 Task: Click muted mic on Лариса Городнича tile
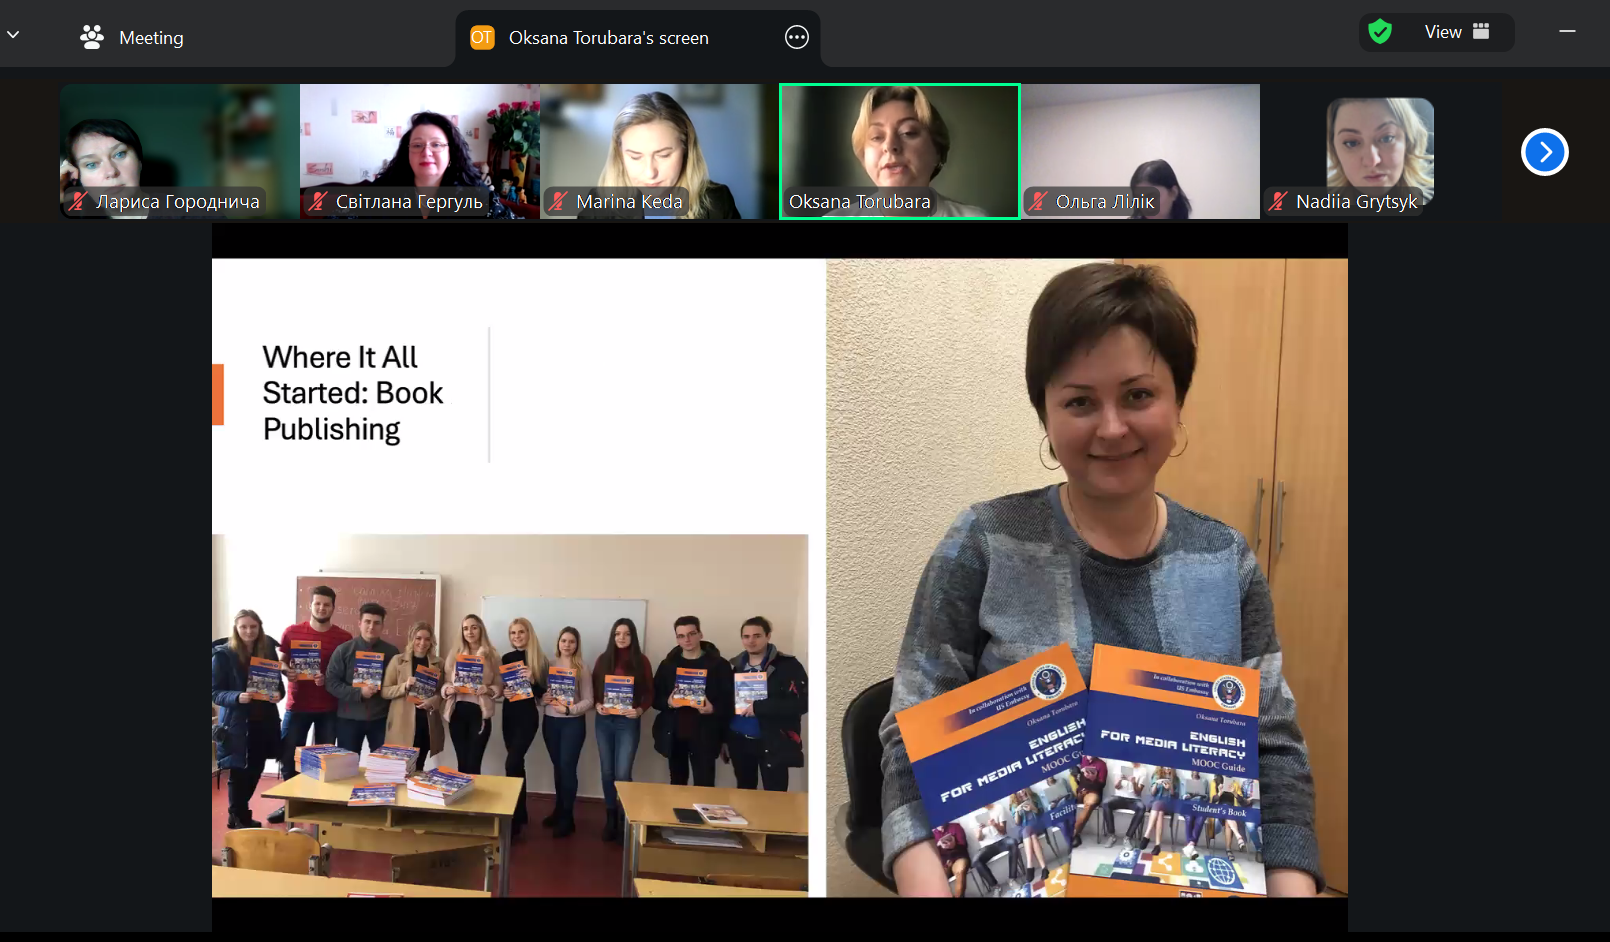point(78,202)
